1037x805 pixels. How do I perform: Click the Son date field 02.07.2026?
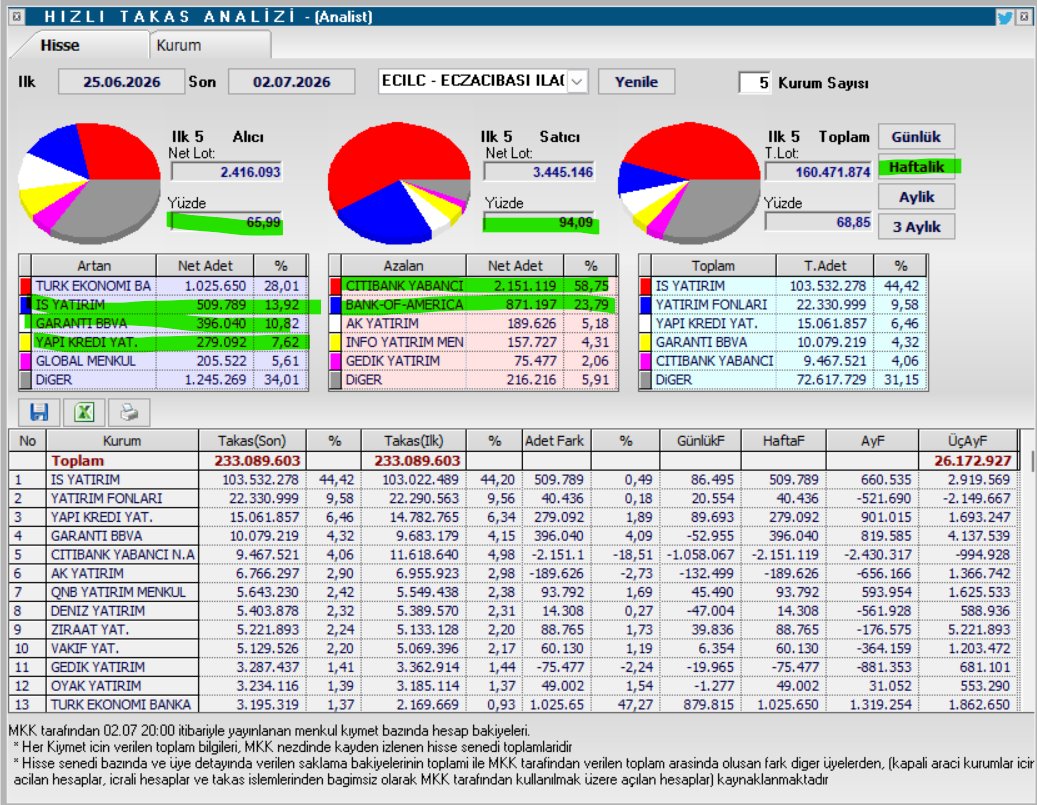(291, 81)
